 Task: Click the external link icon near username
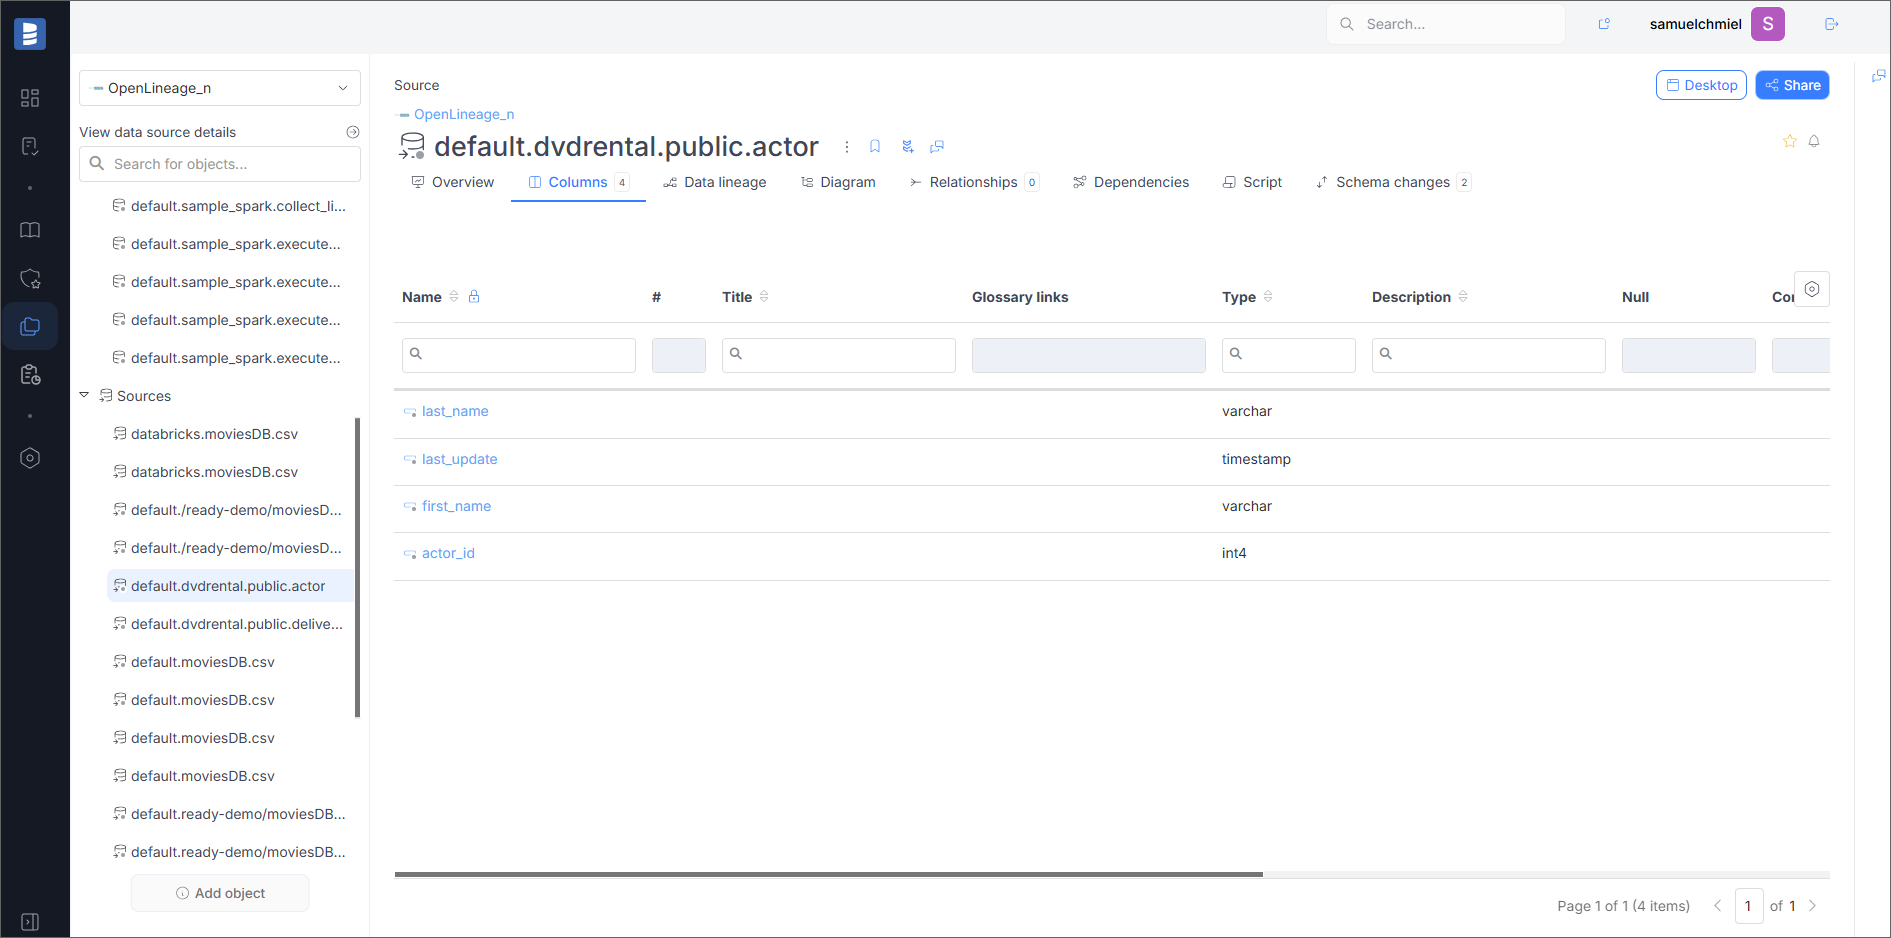pos(1604,24)
